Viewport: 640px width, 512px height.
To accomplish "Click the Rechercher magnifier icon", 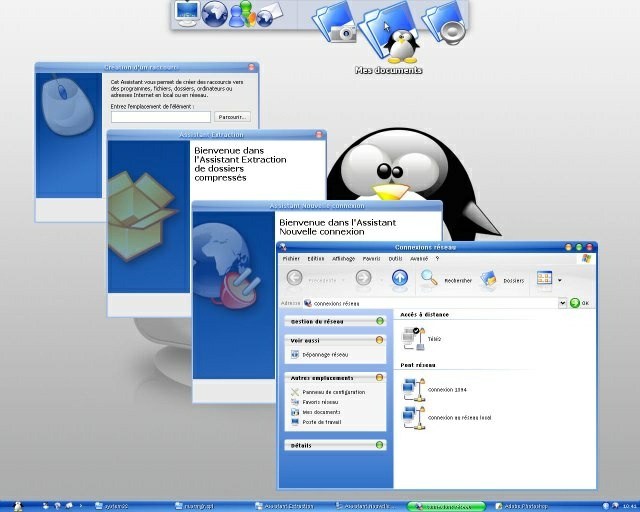I will [429, 278].
